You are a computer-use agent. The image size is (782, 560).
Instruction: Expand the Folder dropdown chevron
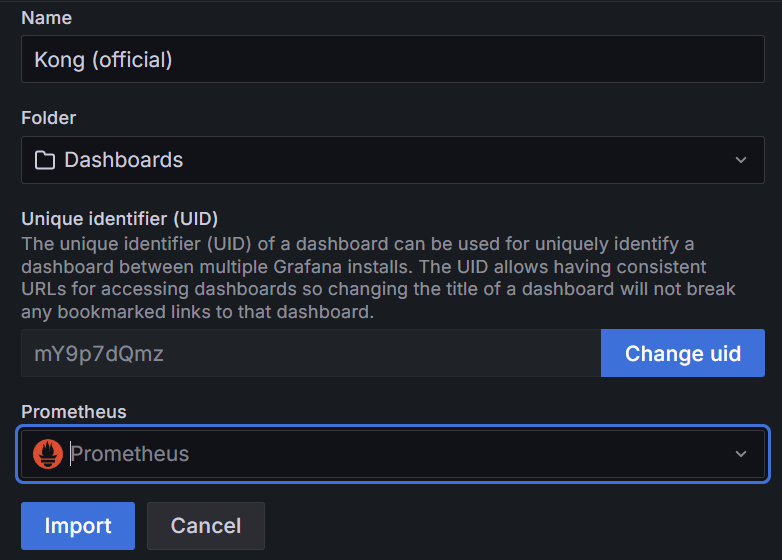[x=741, y=160]
